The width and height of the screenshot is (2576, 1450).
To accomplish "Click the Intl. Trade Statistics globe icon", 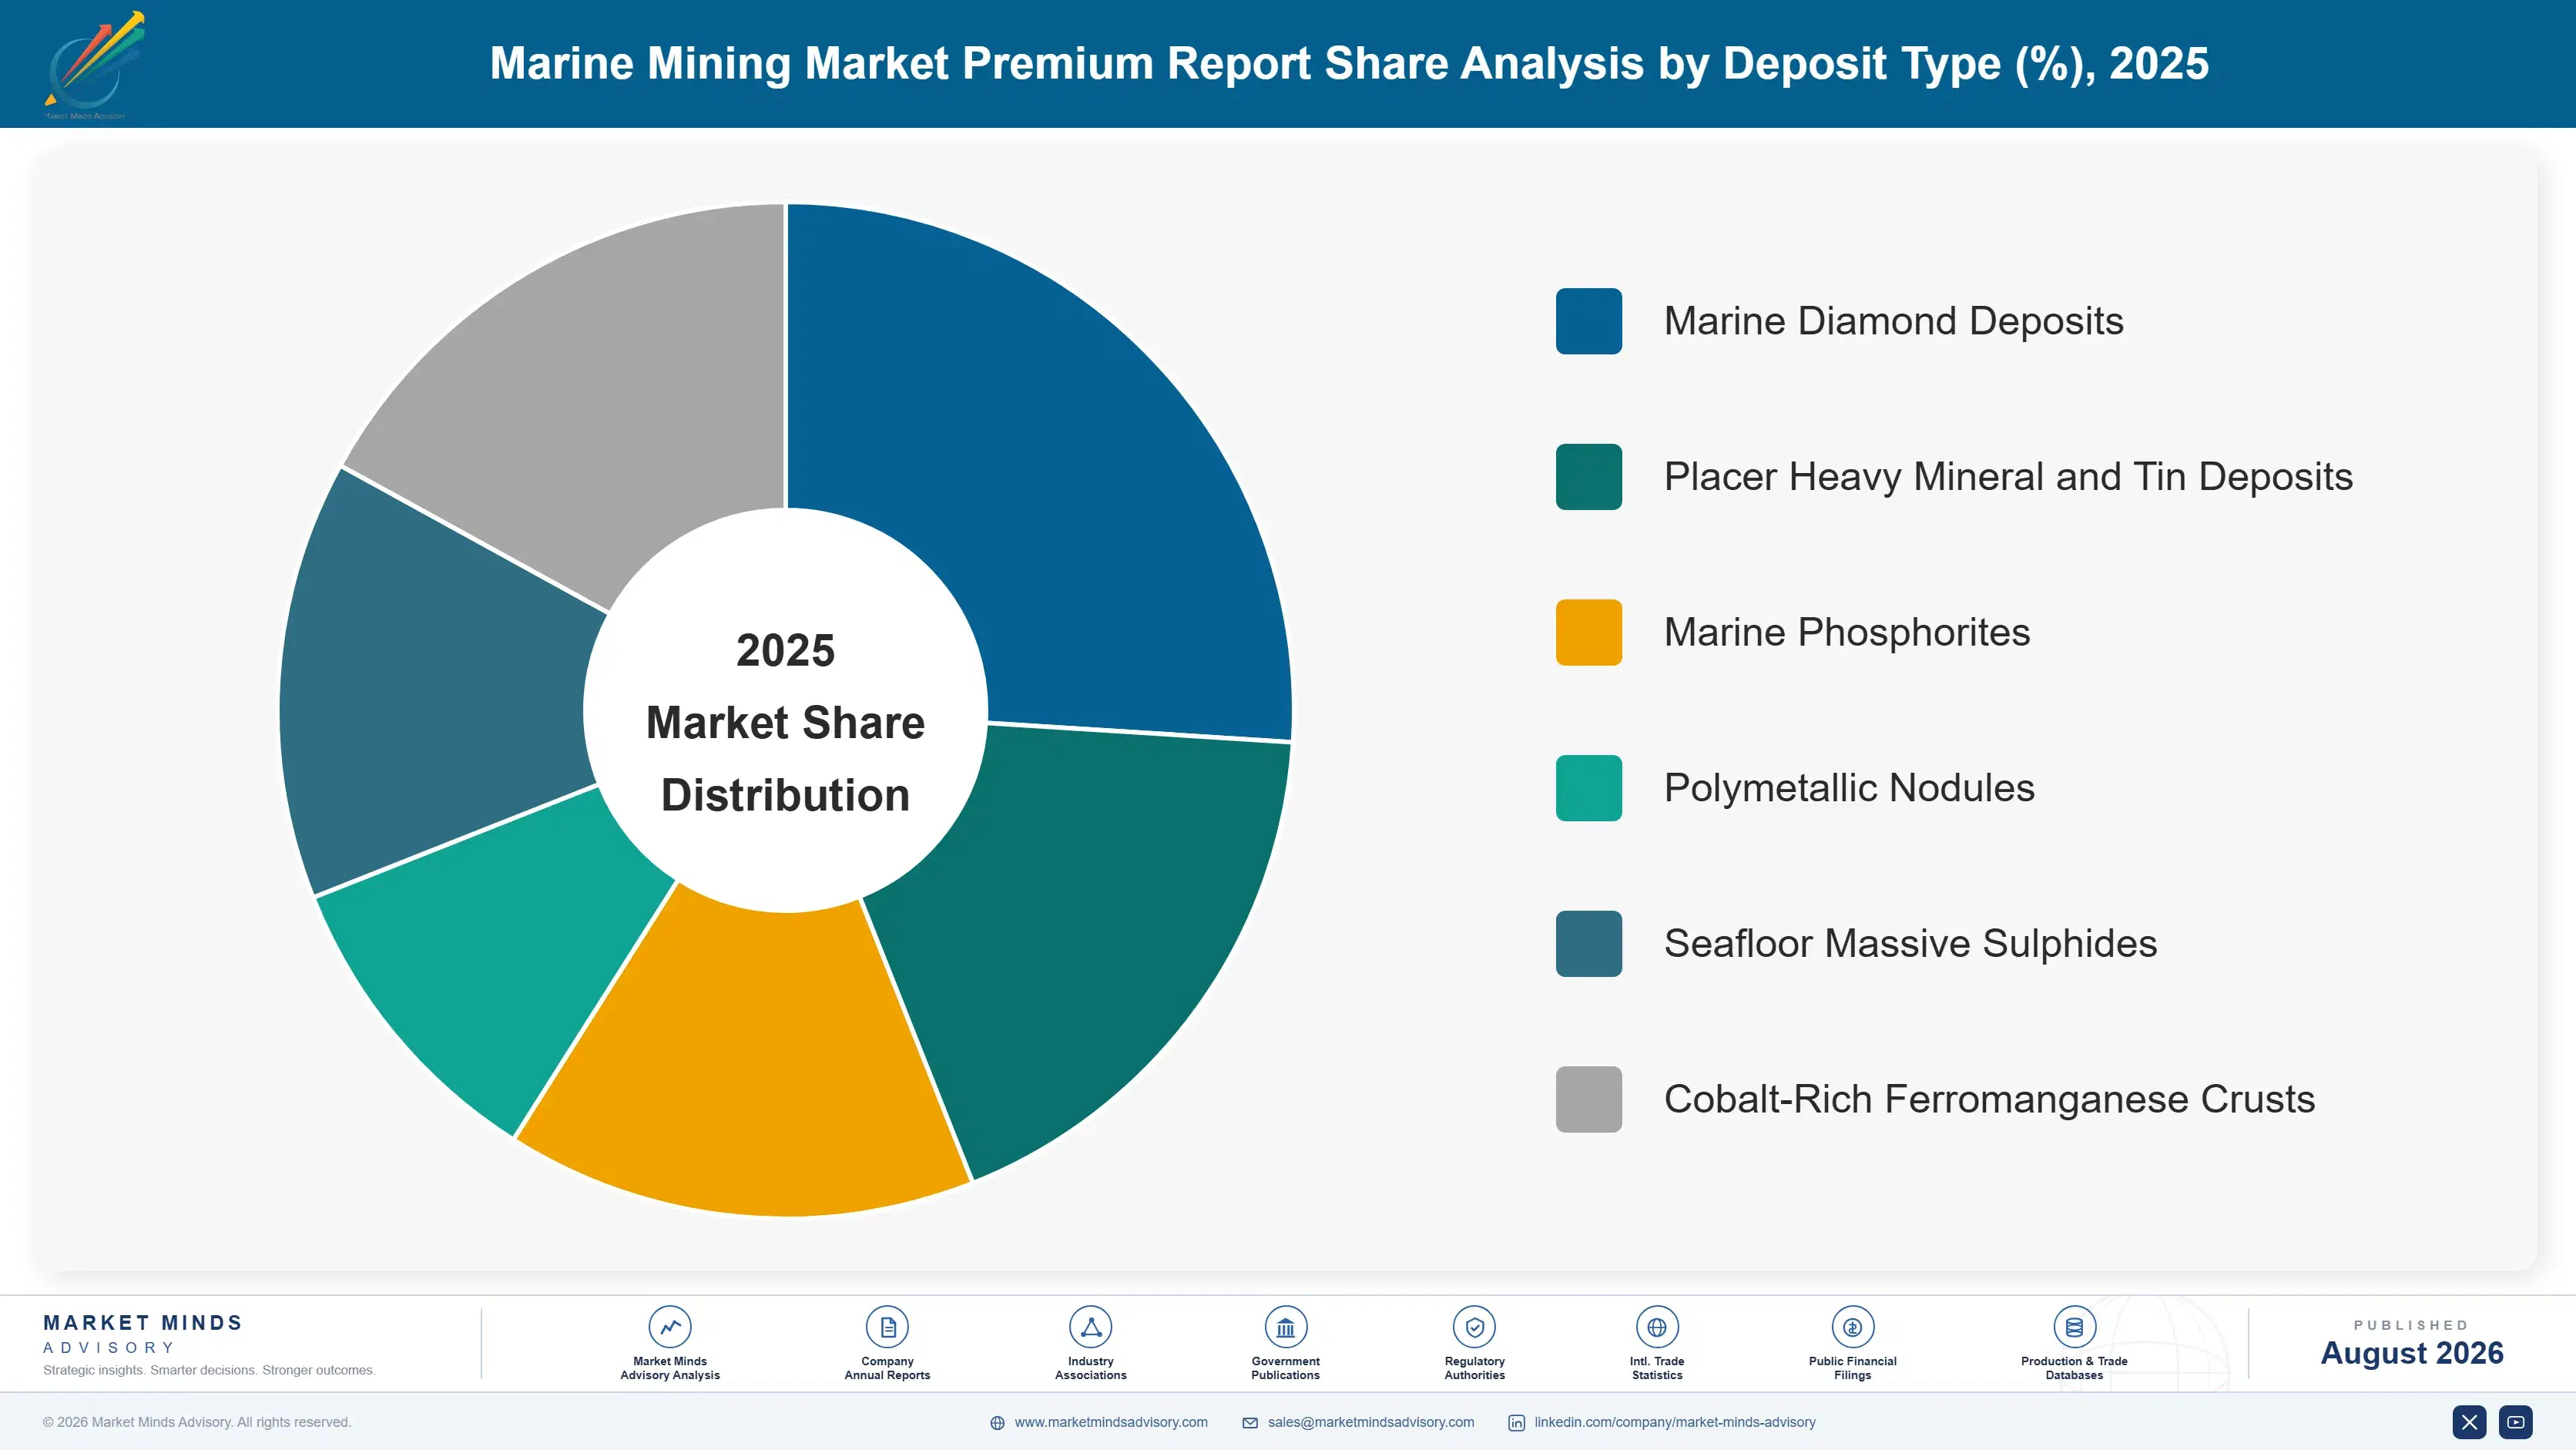I will tap(1657, 1327).
